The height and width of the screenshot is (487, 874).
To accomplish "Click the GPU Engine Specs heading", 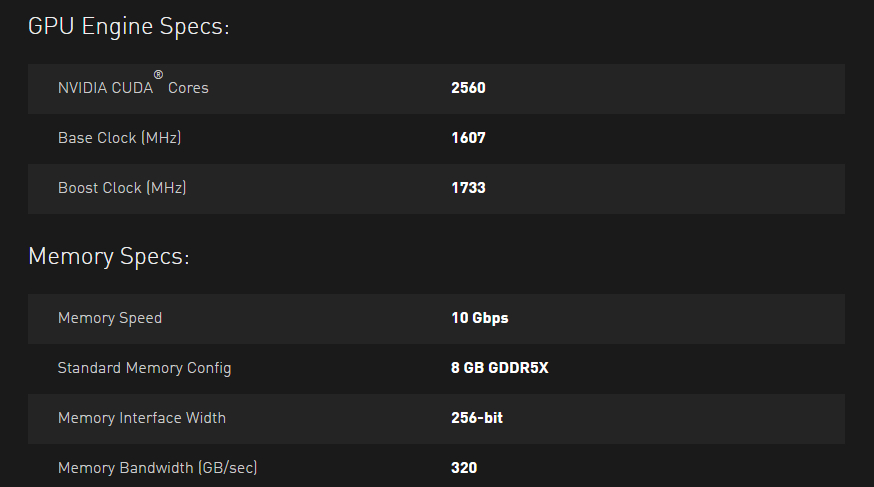I will (129, 27).
